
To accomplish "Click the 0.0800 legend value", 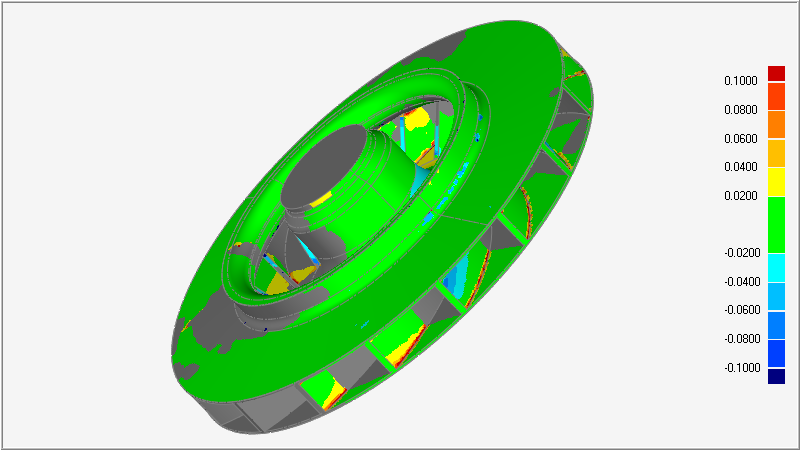I will [740, 110].
